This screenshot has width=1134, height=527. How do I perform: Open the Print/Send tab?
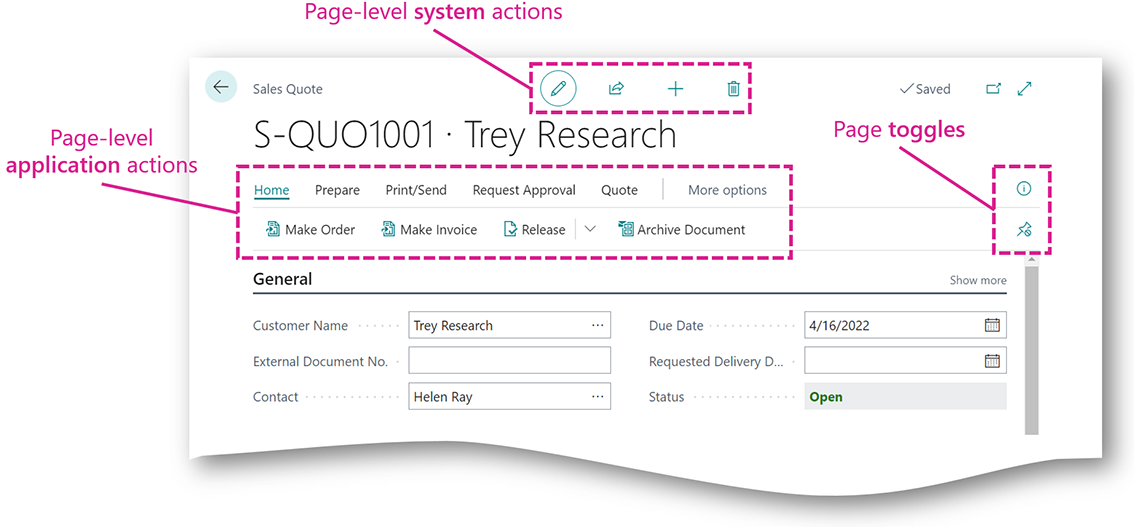tap(416, 190)
